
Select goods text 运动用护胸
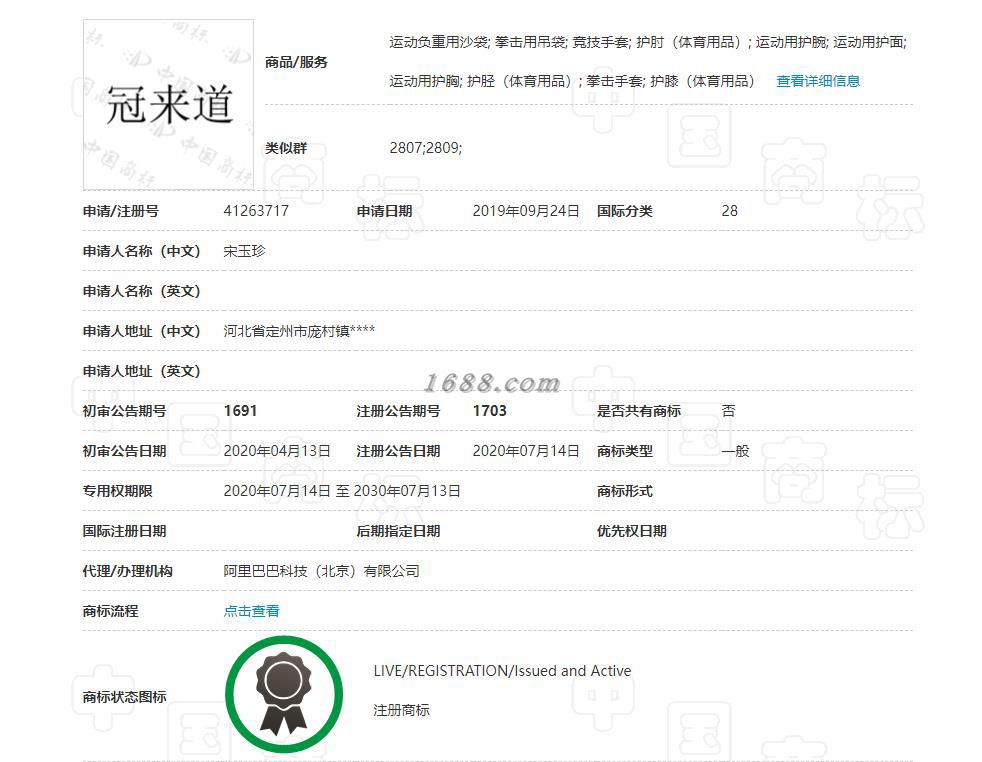pos(425,81)
